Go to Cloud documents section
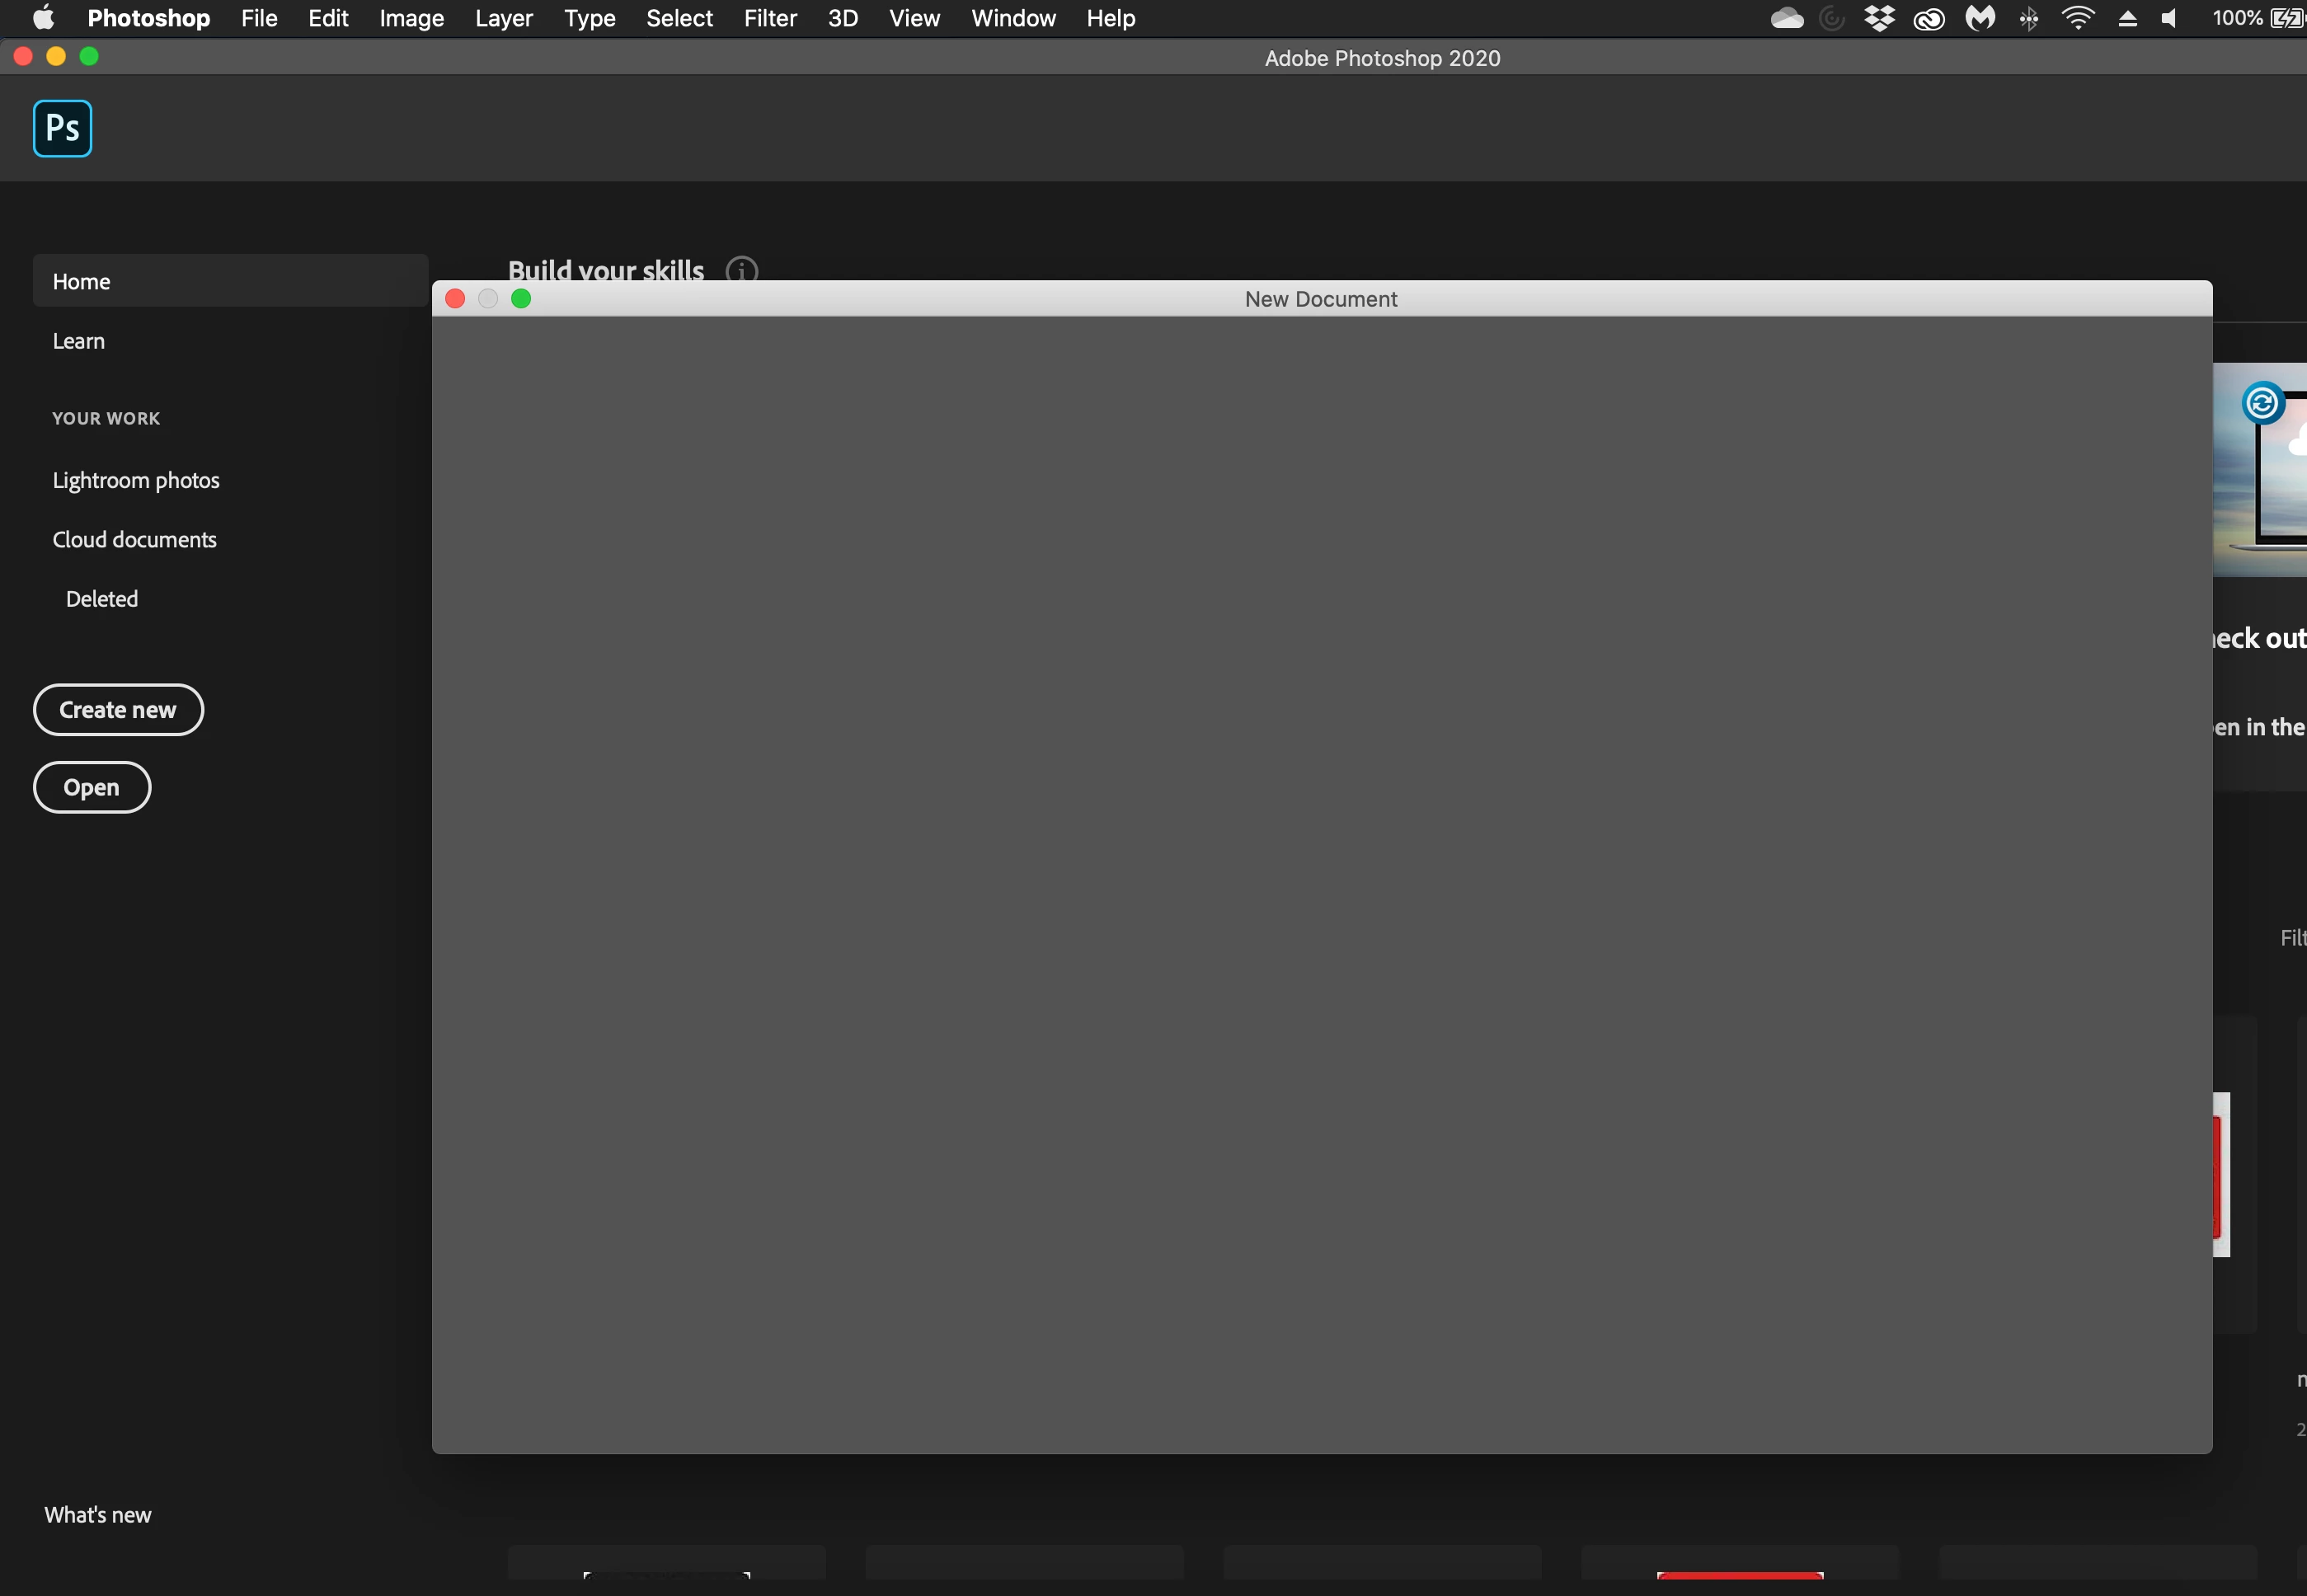Image resolution: width=2307 pixels, height=1596 pixels. pos(134,540)
